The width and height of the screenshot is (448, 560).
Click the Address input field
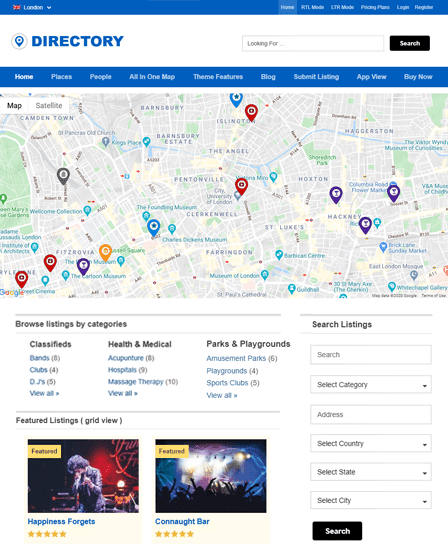click(371, 415)
